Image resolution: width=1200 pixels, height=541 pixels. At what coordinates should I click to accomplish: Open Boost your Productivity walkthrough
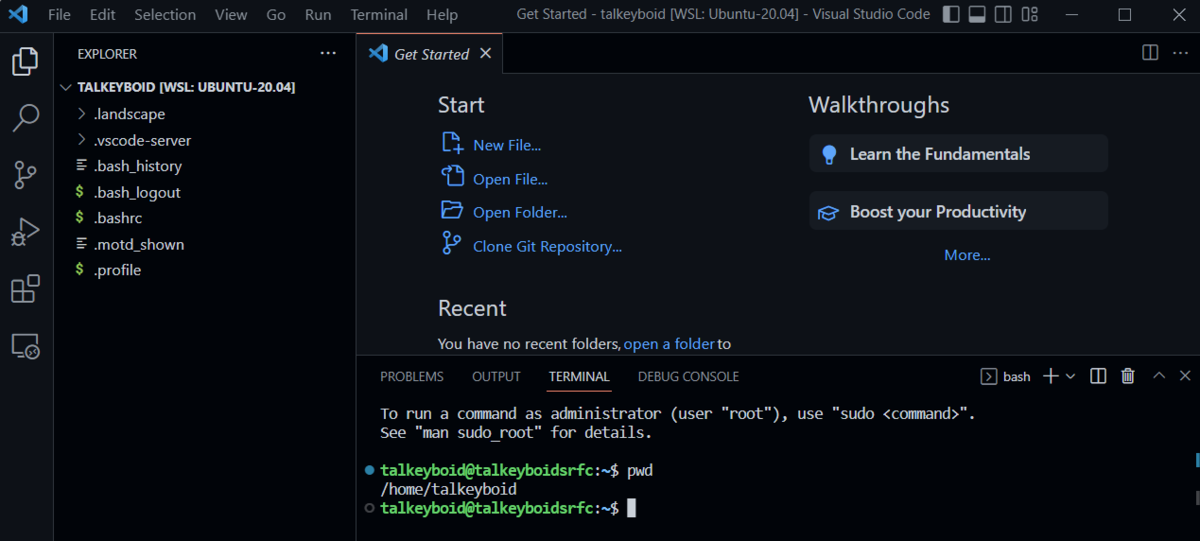click(958, 211)
